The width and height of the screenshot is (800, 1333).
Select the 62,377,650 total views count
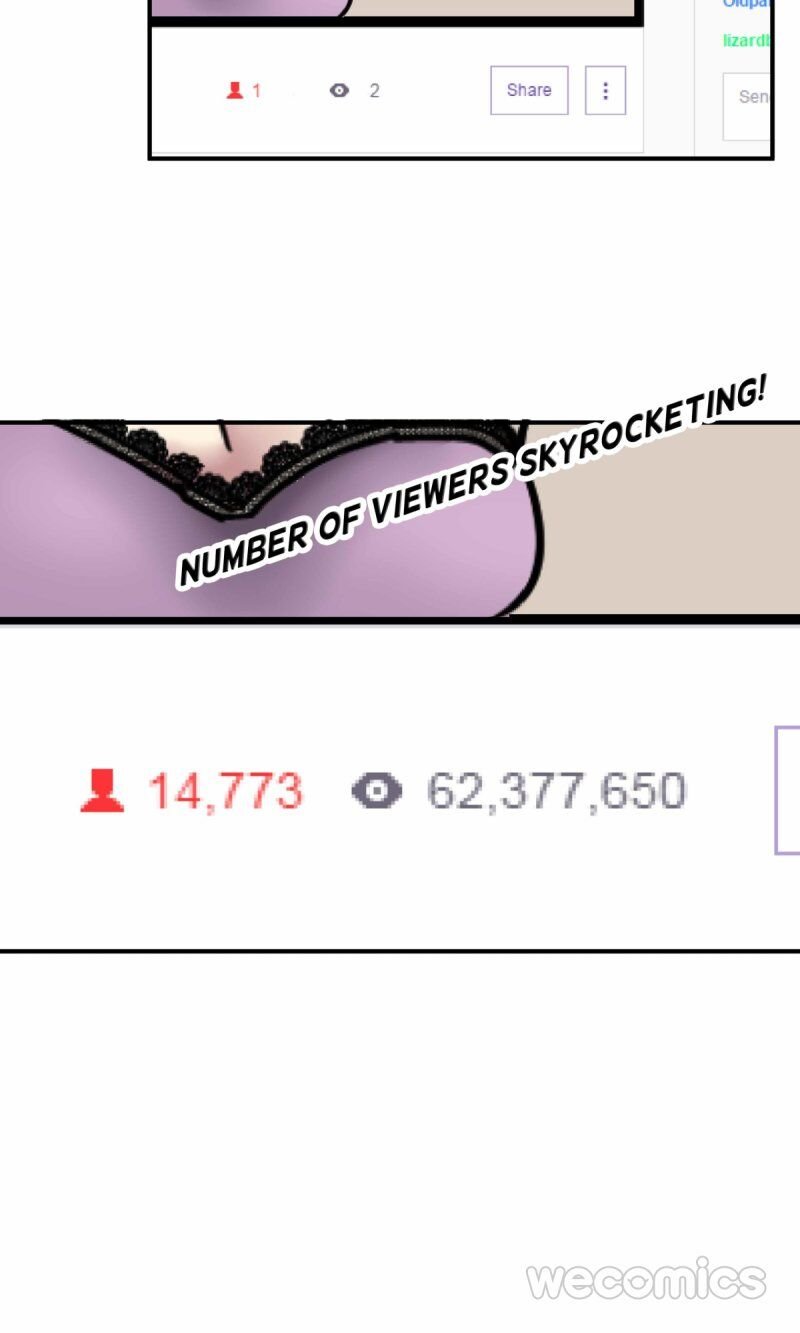(x=557, y=792)
